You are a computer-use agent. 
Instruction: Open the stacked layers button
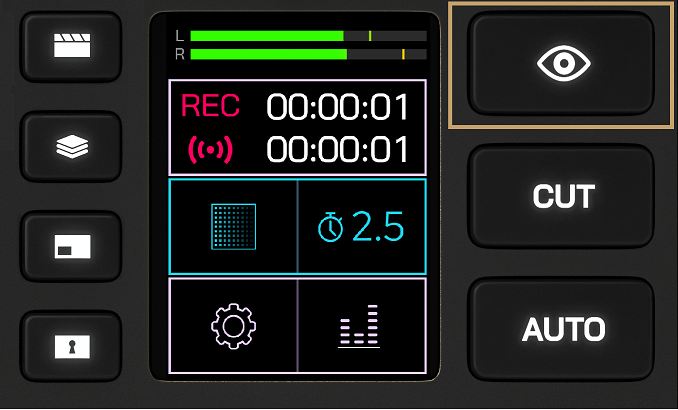(x=71, y=146)
